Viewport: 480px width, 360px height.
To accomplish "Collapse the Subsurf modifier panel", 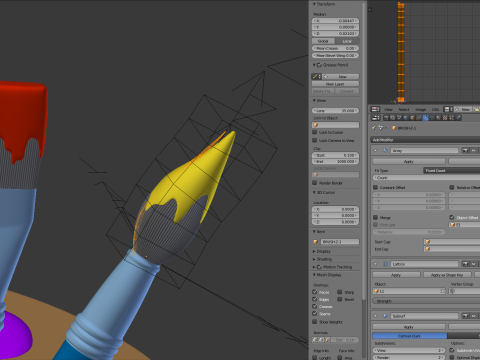I will pos(376,316).
